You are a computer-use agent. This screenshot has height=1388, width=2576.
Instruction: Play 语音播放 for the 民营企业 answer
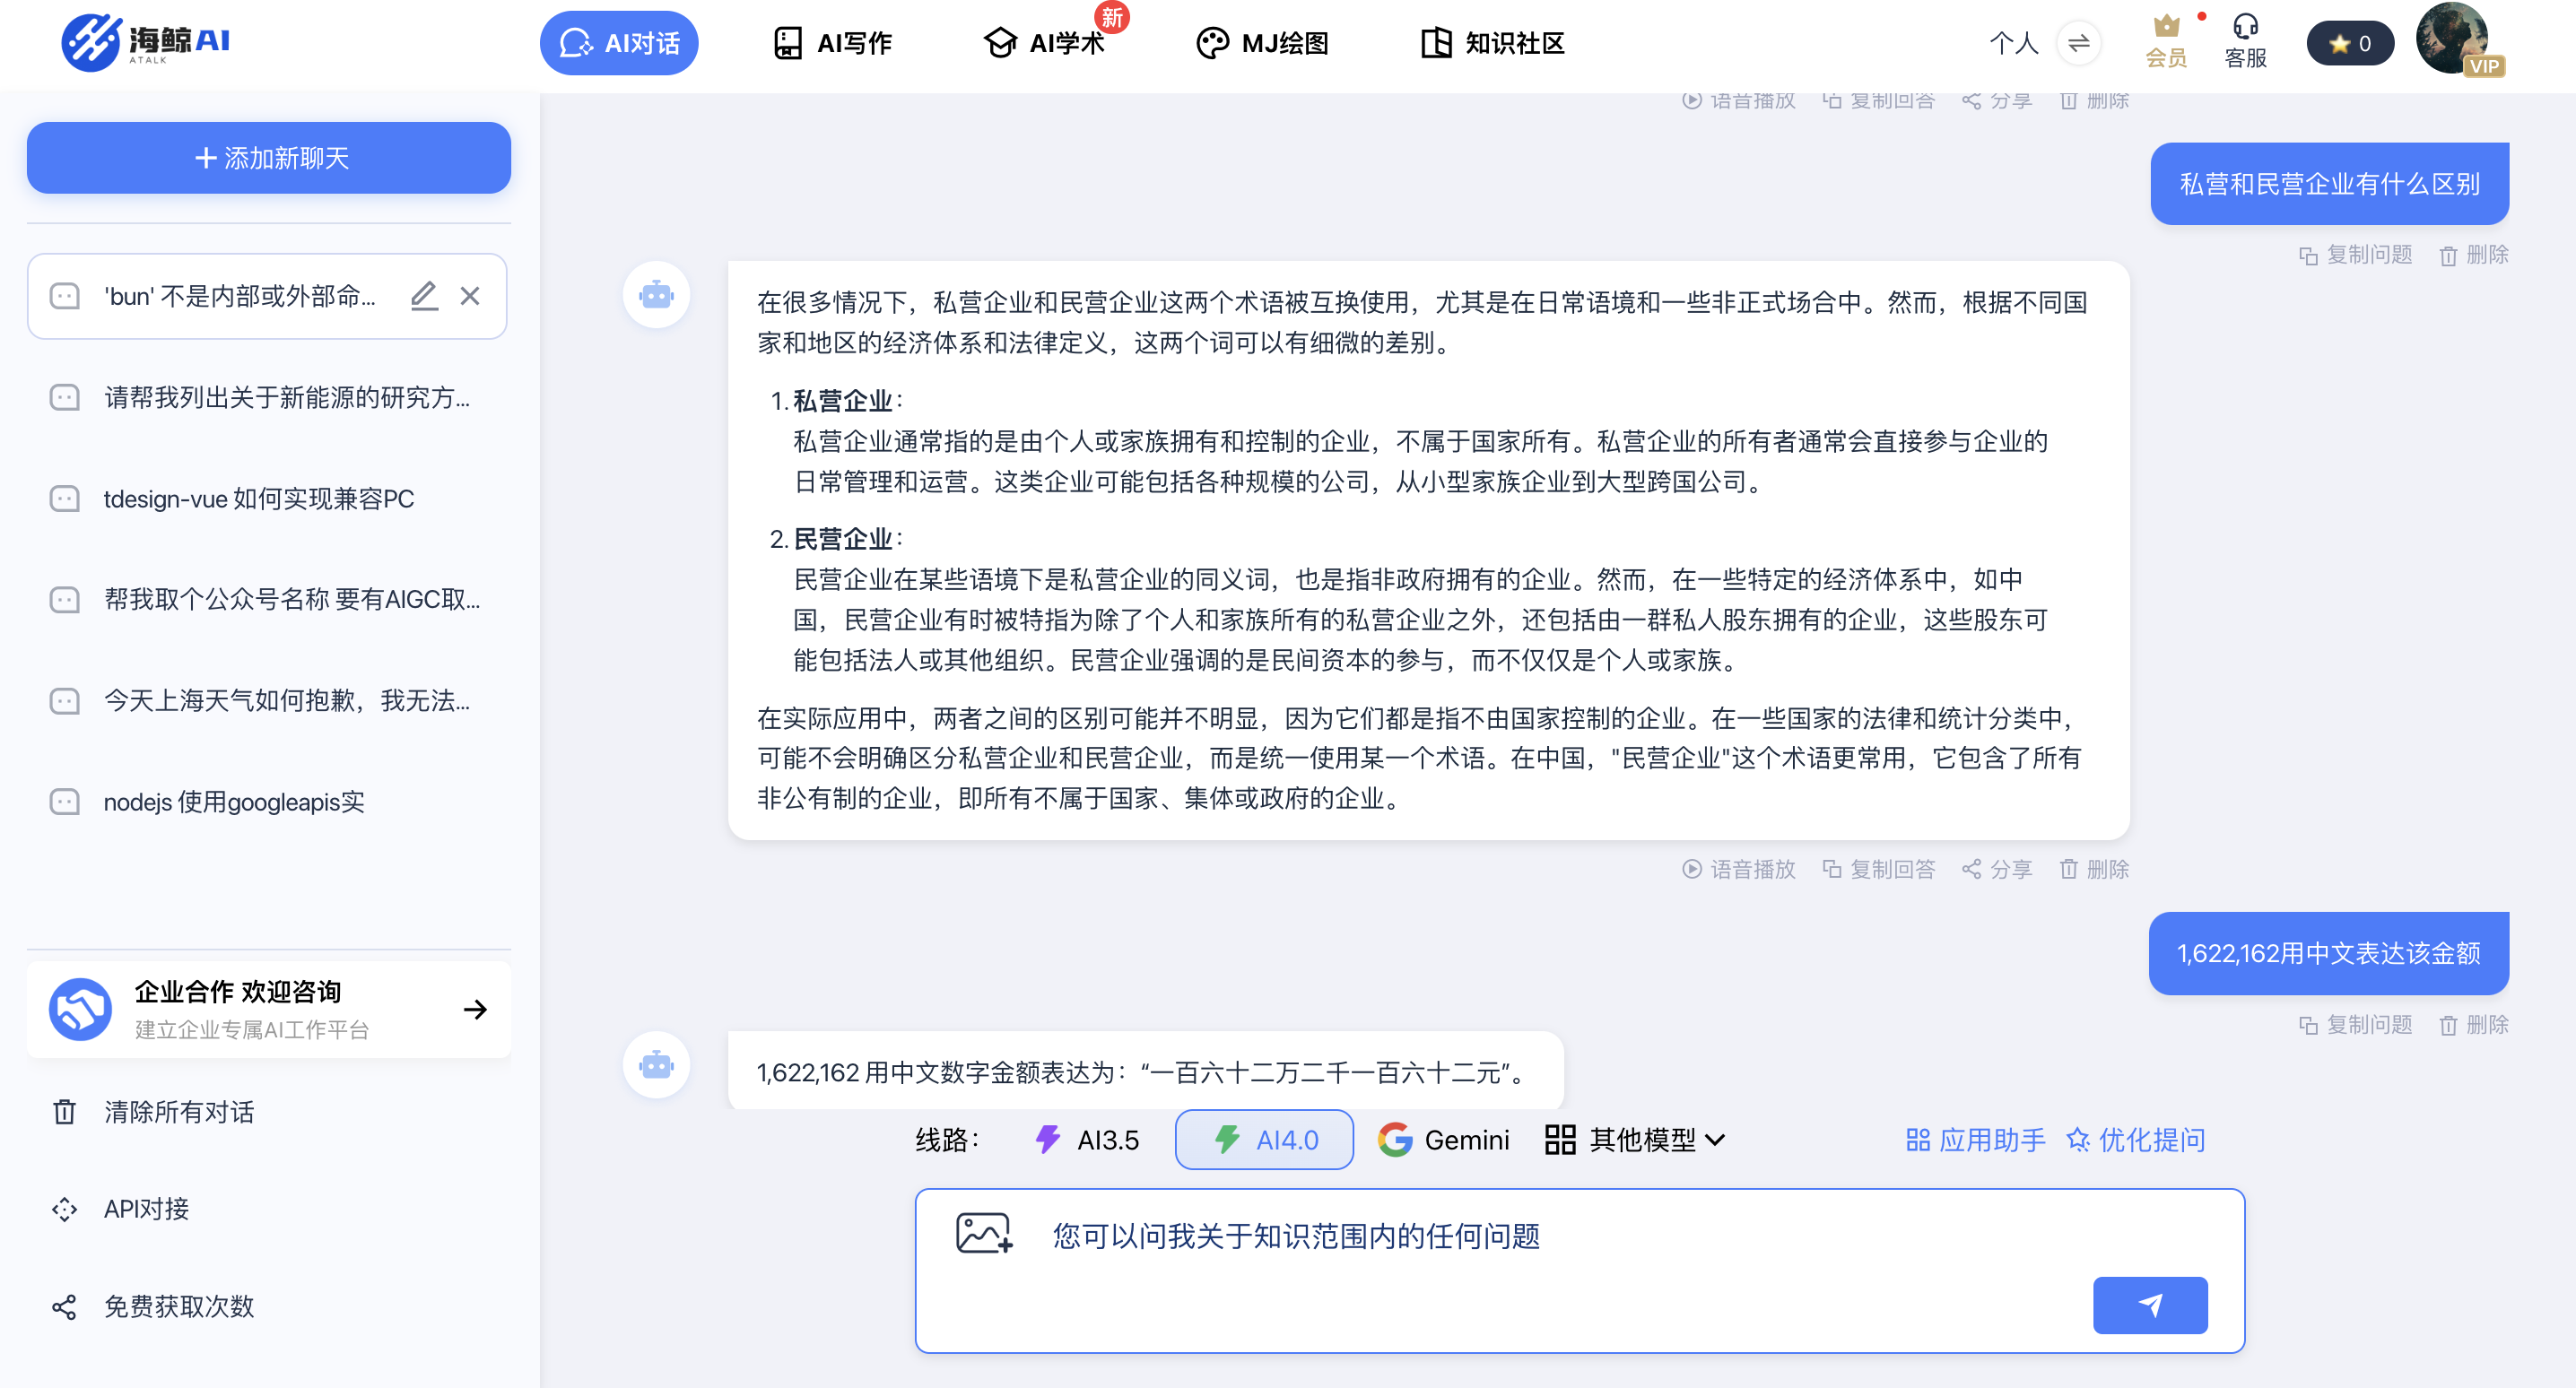(1739, 869)
